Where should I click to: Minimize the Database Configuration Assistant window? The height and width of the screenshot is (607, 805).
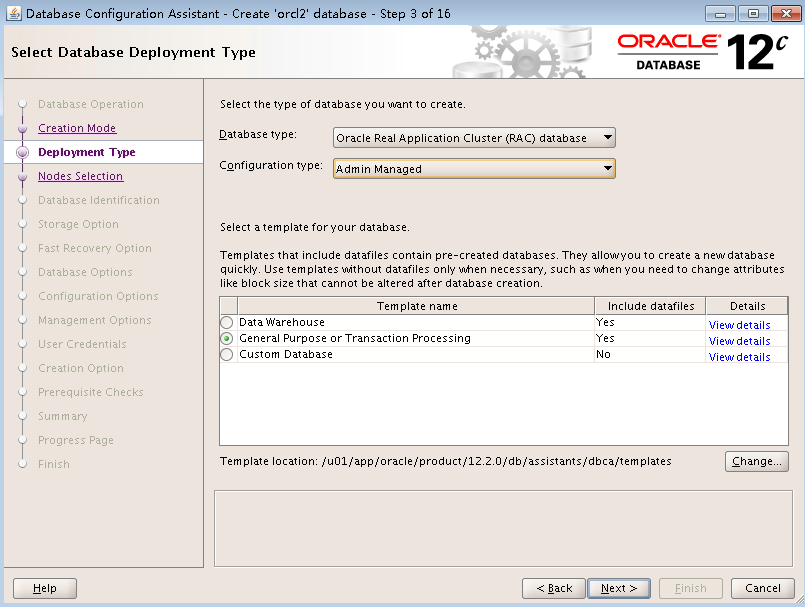click(x=721, y=13)
